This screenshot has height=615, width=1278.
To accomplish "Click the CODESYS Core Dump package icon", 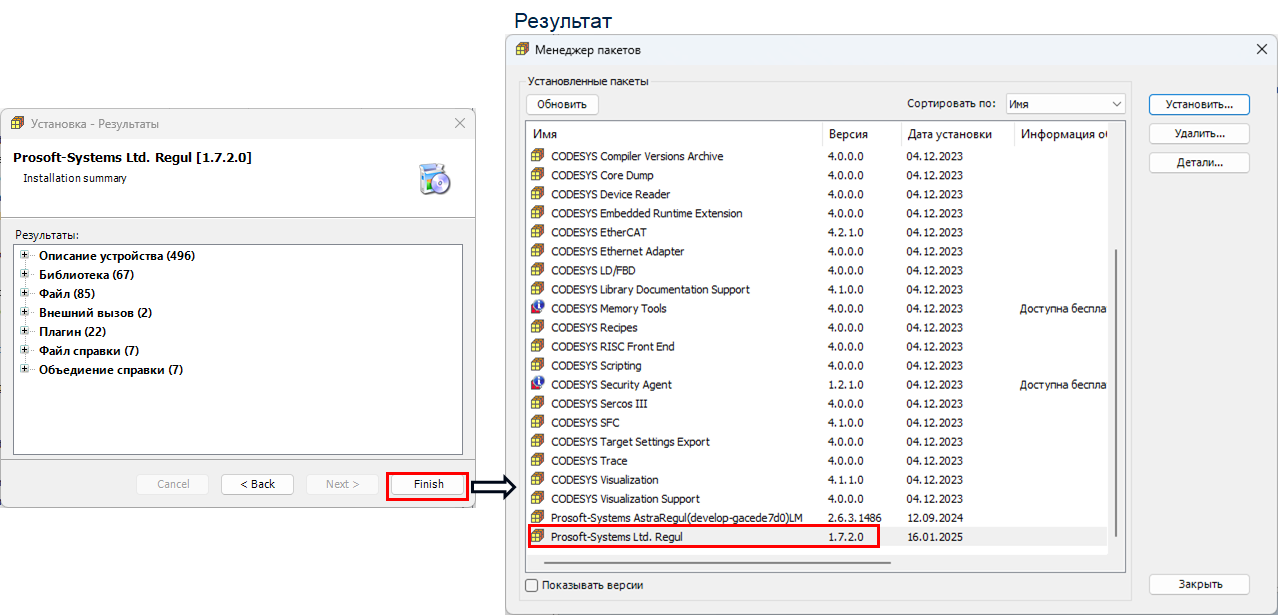I will click(538, 175).
